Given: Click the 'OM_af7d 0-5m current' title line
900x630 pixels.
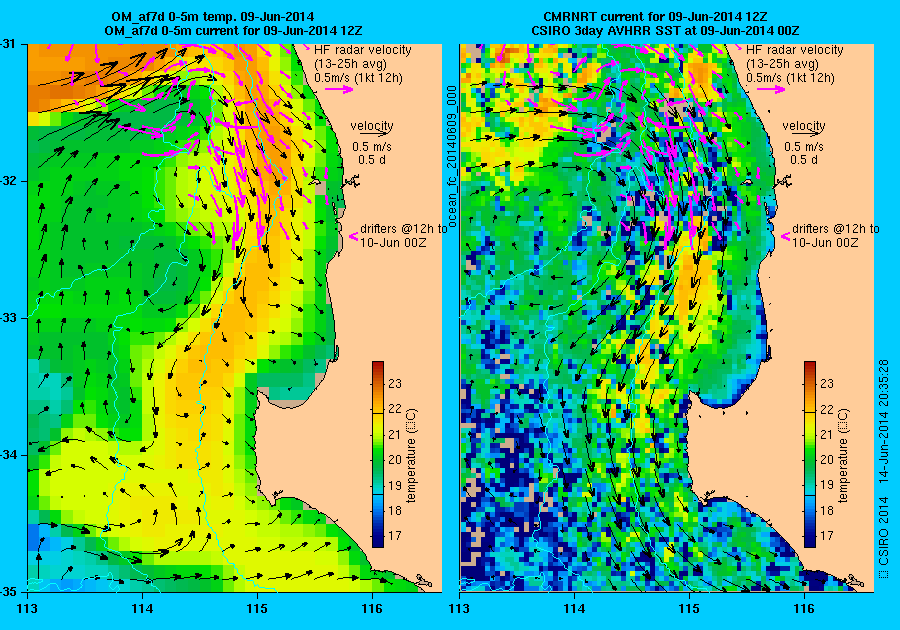Looking at the screenshot, I should tap(234, 30).
